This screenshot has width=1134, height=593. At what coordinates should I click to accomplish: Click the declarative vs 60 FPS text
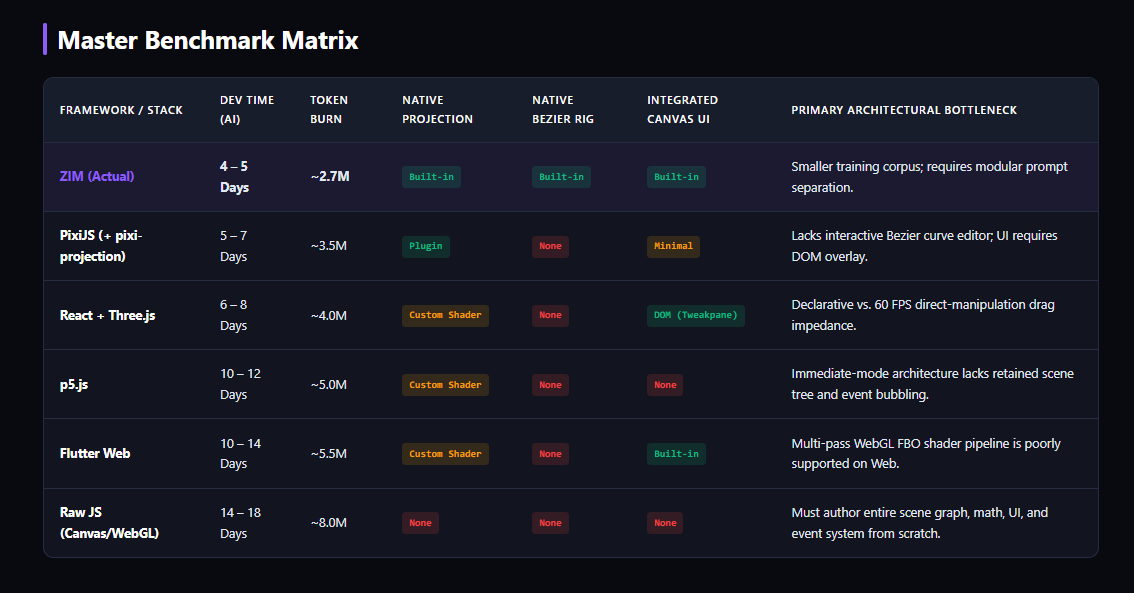pyautogui.click(x=923, y=315)
